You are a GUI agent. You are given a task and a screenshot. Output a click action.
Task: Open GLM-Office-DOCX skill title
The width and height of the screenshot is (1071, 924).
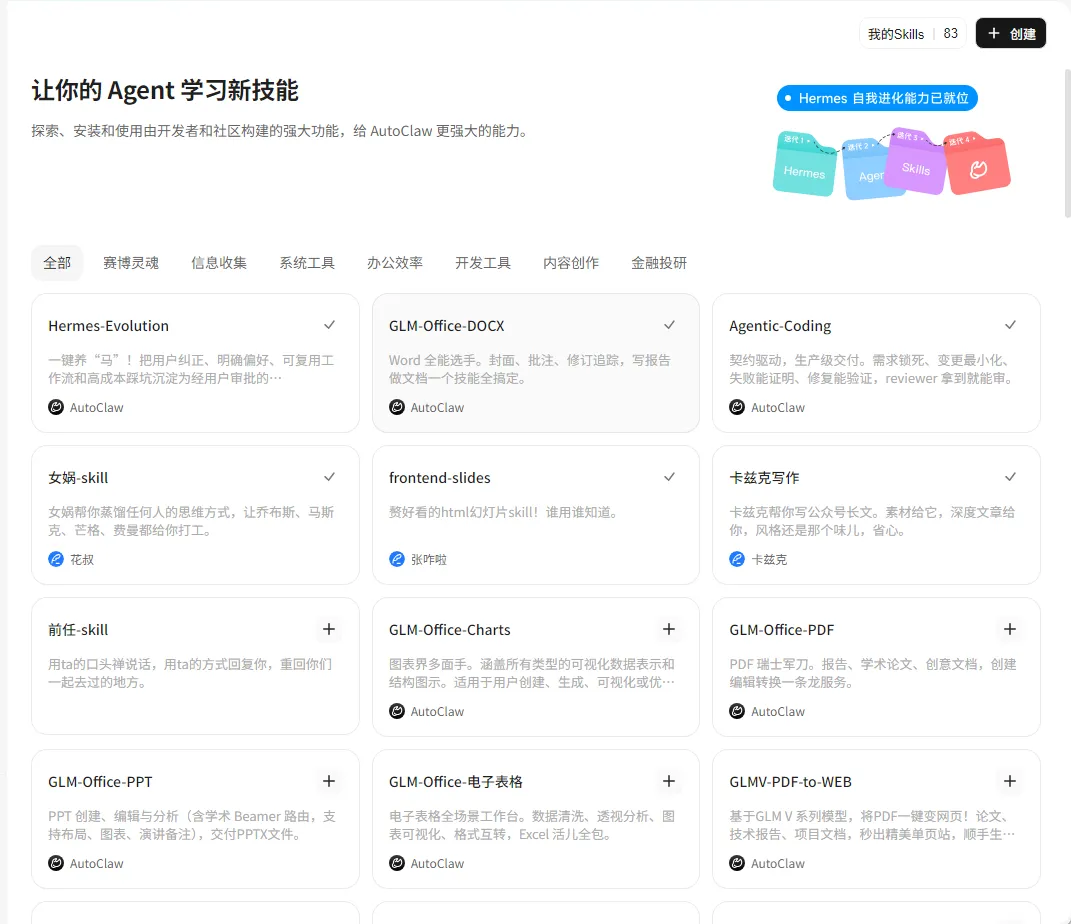pos(447,326)
